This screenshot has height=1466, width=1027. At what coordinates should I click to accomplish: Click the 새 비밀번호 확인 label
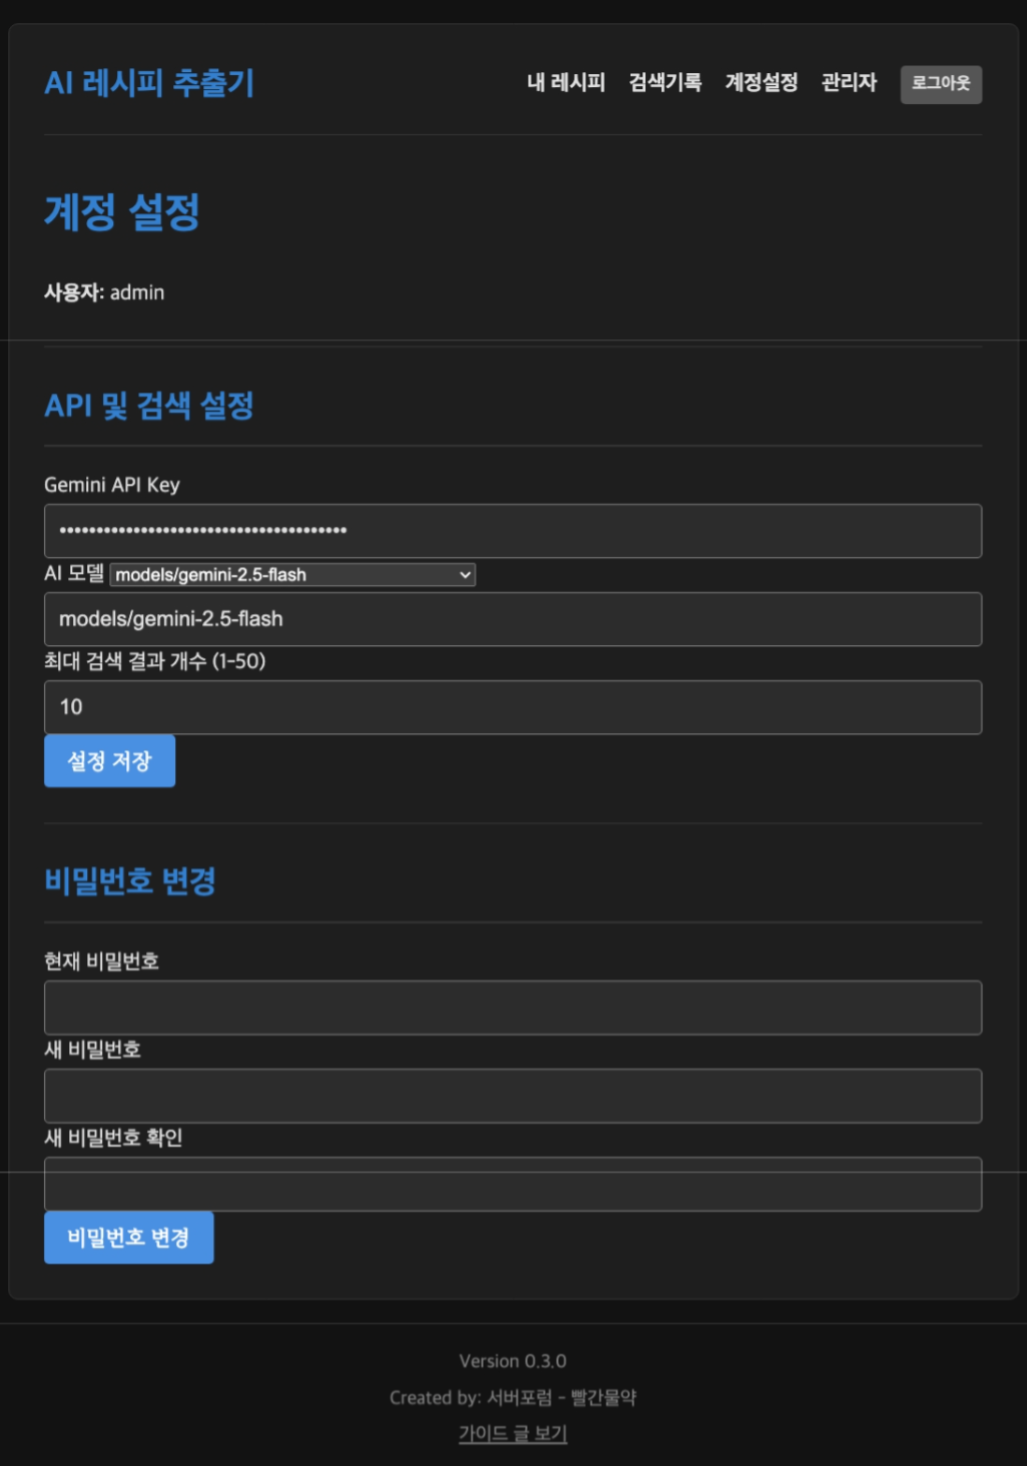(113, 1138)
